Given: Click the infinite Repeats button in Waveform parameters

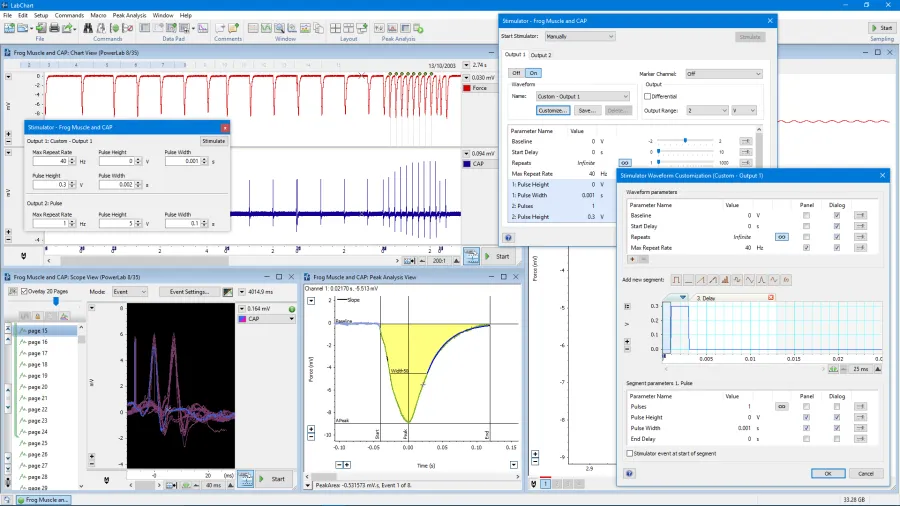Looking at the screenshot, I should (x=782, y=237).
